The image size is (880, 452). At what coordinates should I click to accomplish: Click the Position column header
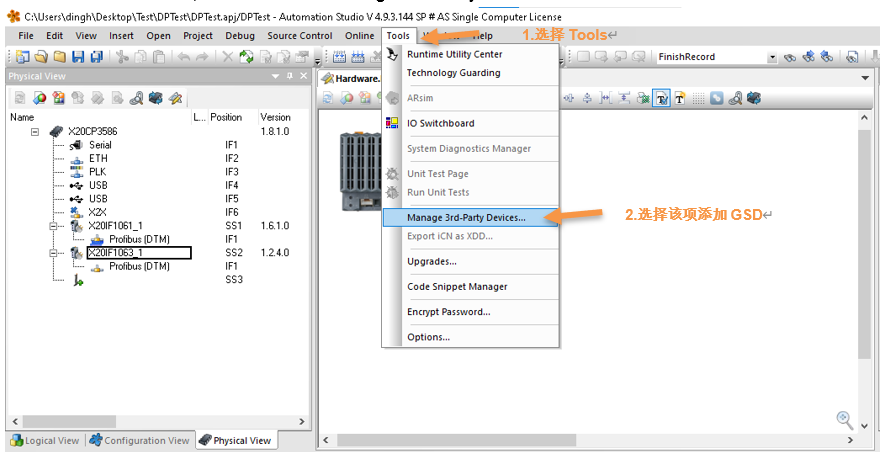pyautogui.click(x=226, y=117)
